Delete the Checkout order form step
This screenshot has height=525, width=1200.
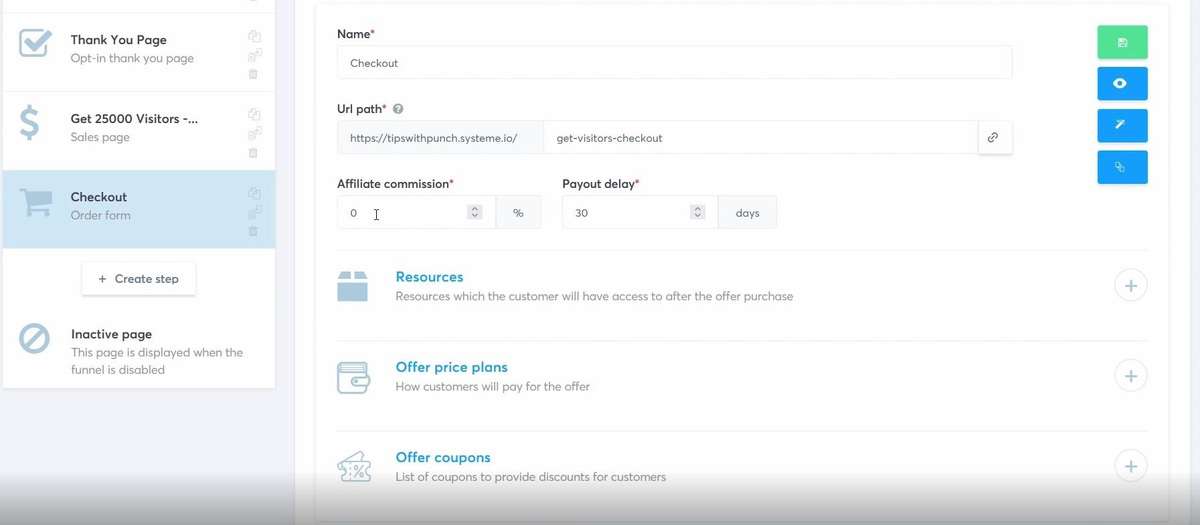click(253, 231)
